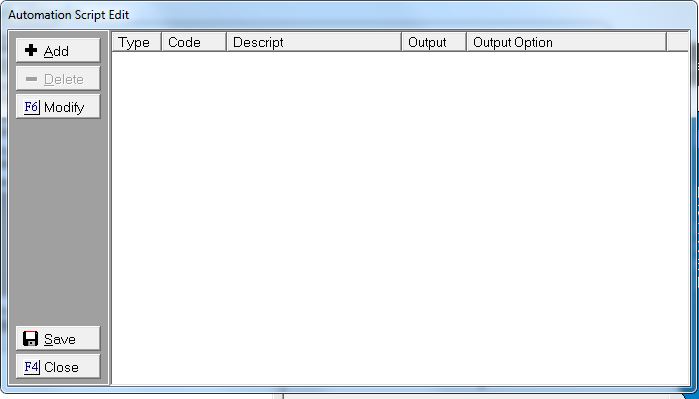Click the Output column header

pos(434,42)
